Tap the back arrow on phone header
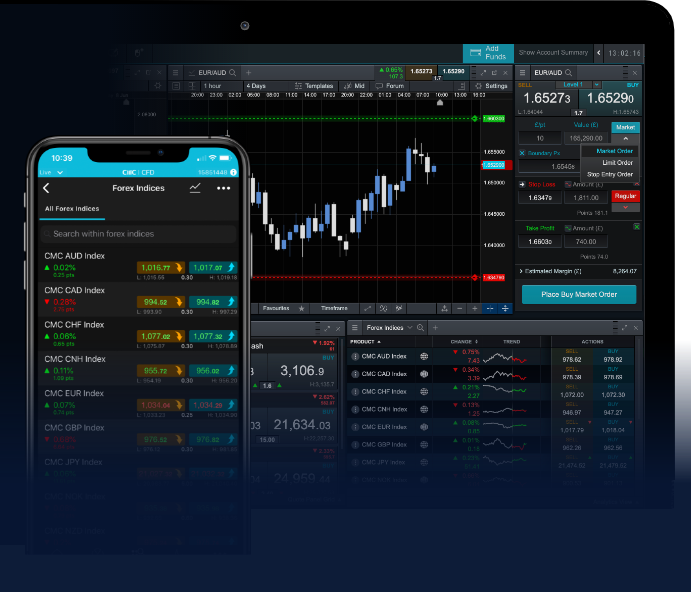Screen dimensions: 691x592 46,188
